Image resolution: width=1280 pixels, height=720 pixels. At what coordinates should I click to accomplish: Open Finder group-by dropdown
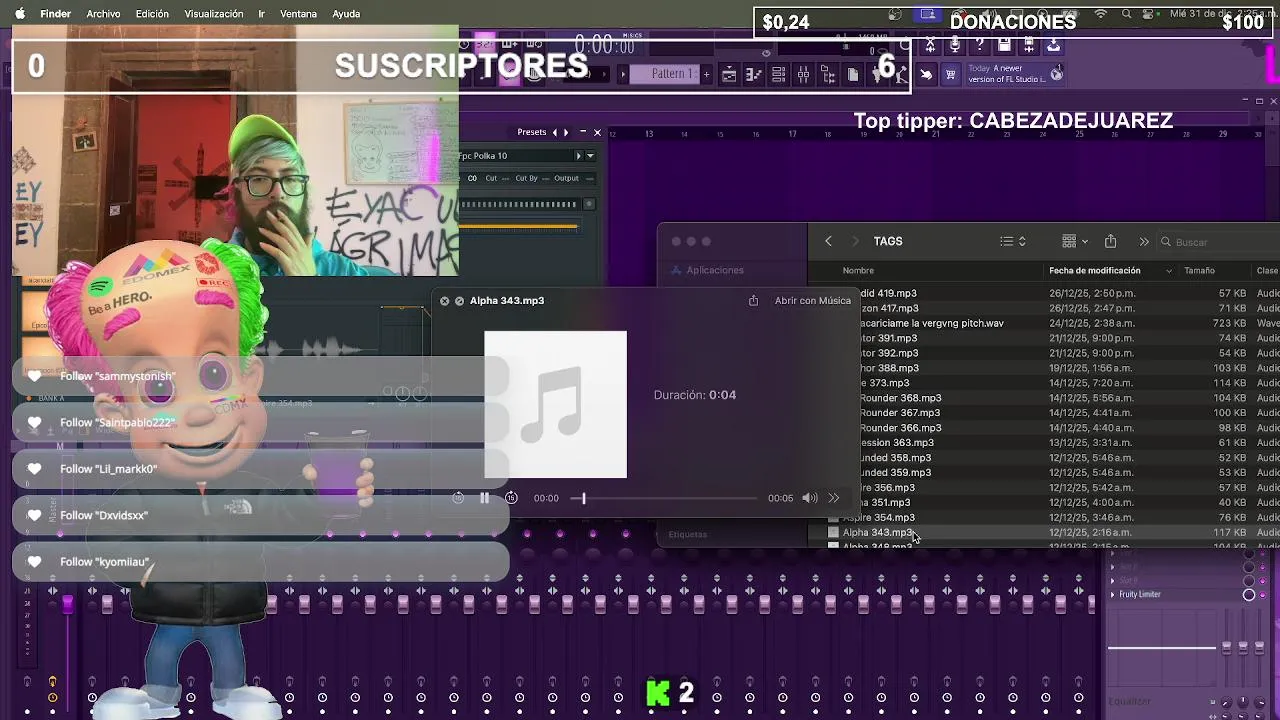pos(1075,241)
